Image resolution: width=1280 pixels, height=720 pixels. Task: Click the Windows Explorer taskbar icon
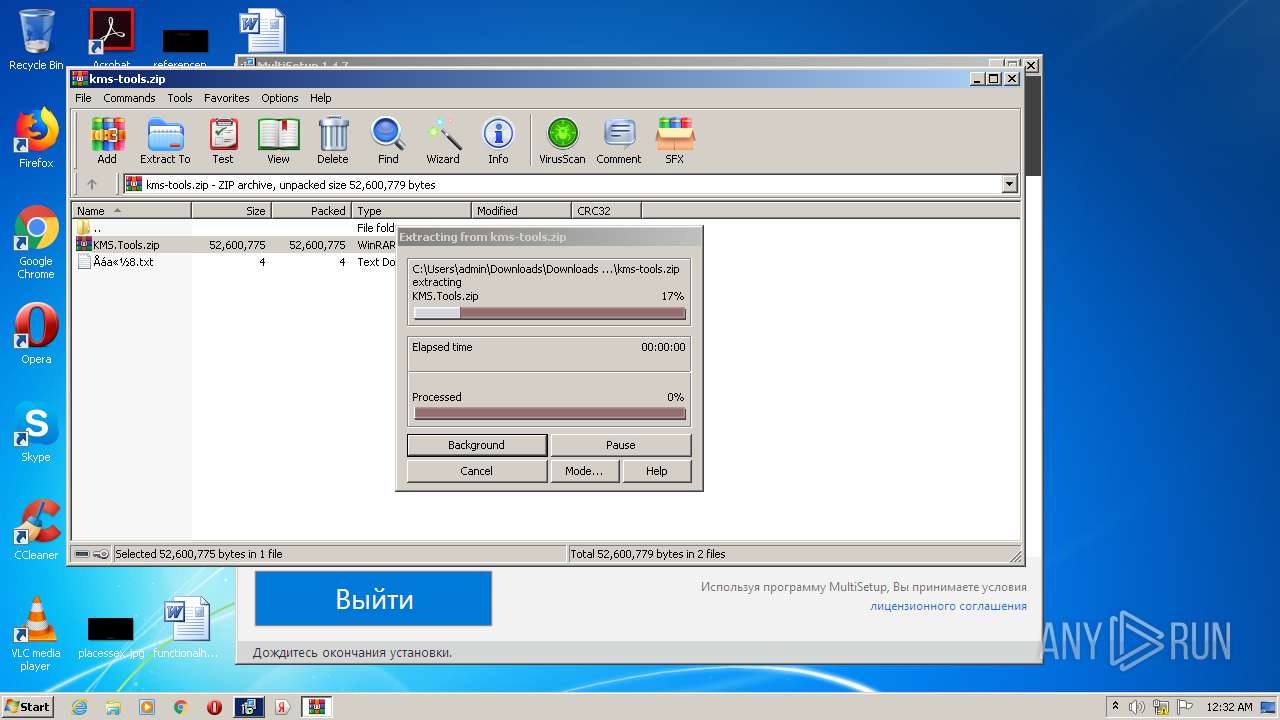click(x=113, y=707)
